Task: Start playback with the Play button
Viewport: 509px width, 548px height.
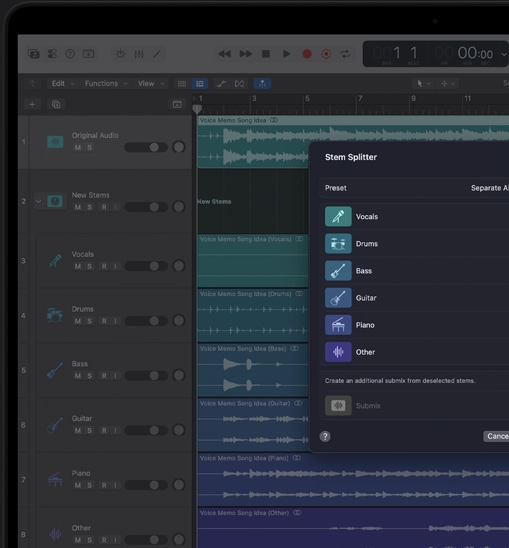Action: [x=286, y=54]
